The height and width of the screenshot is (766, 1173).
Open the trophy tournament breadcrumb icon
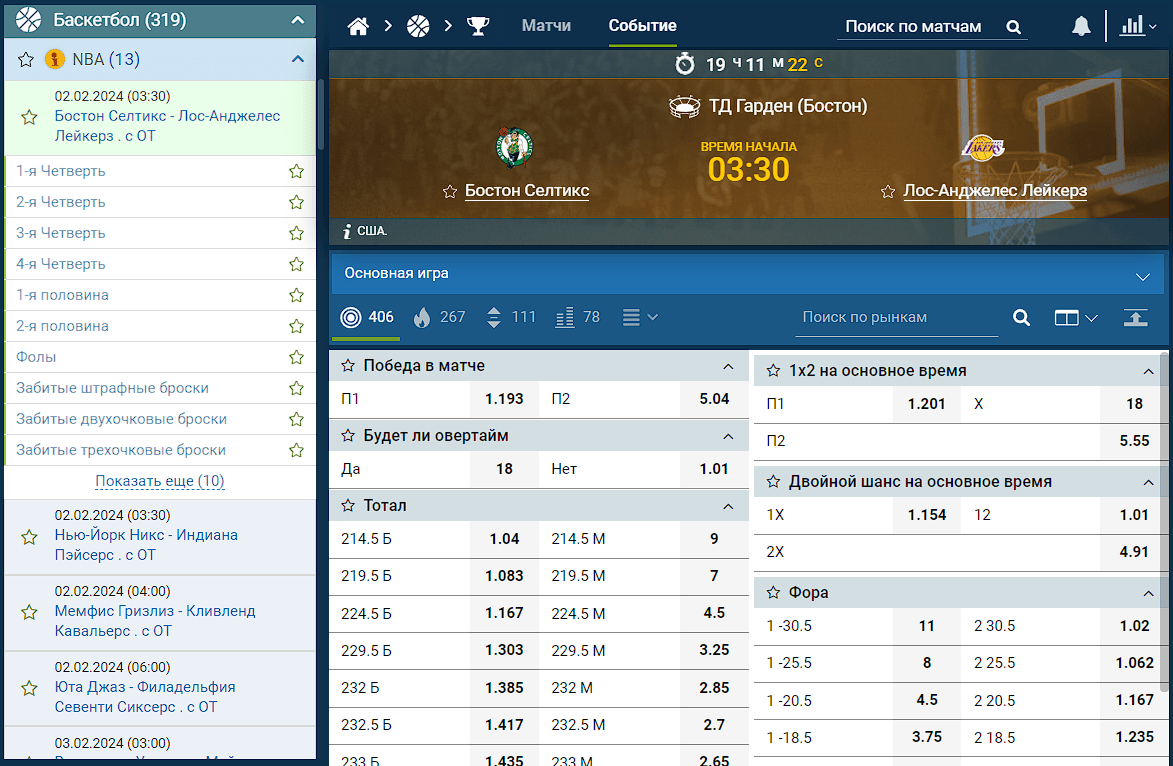tap(478, 26)
